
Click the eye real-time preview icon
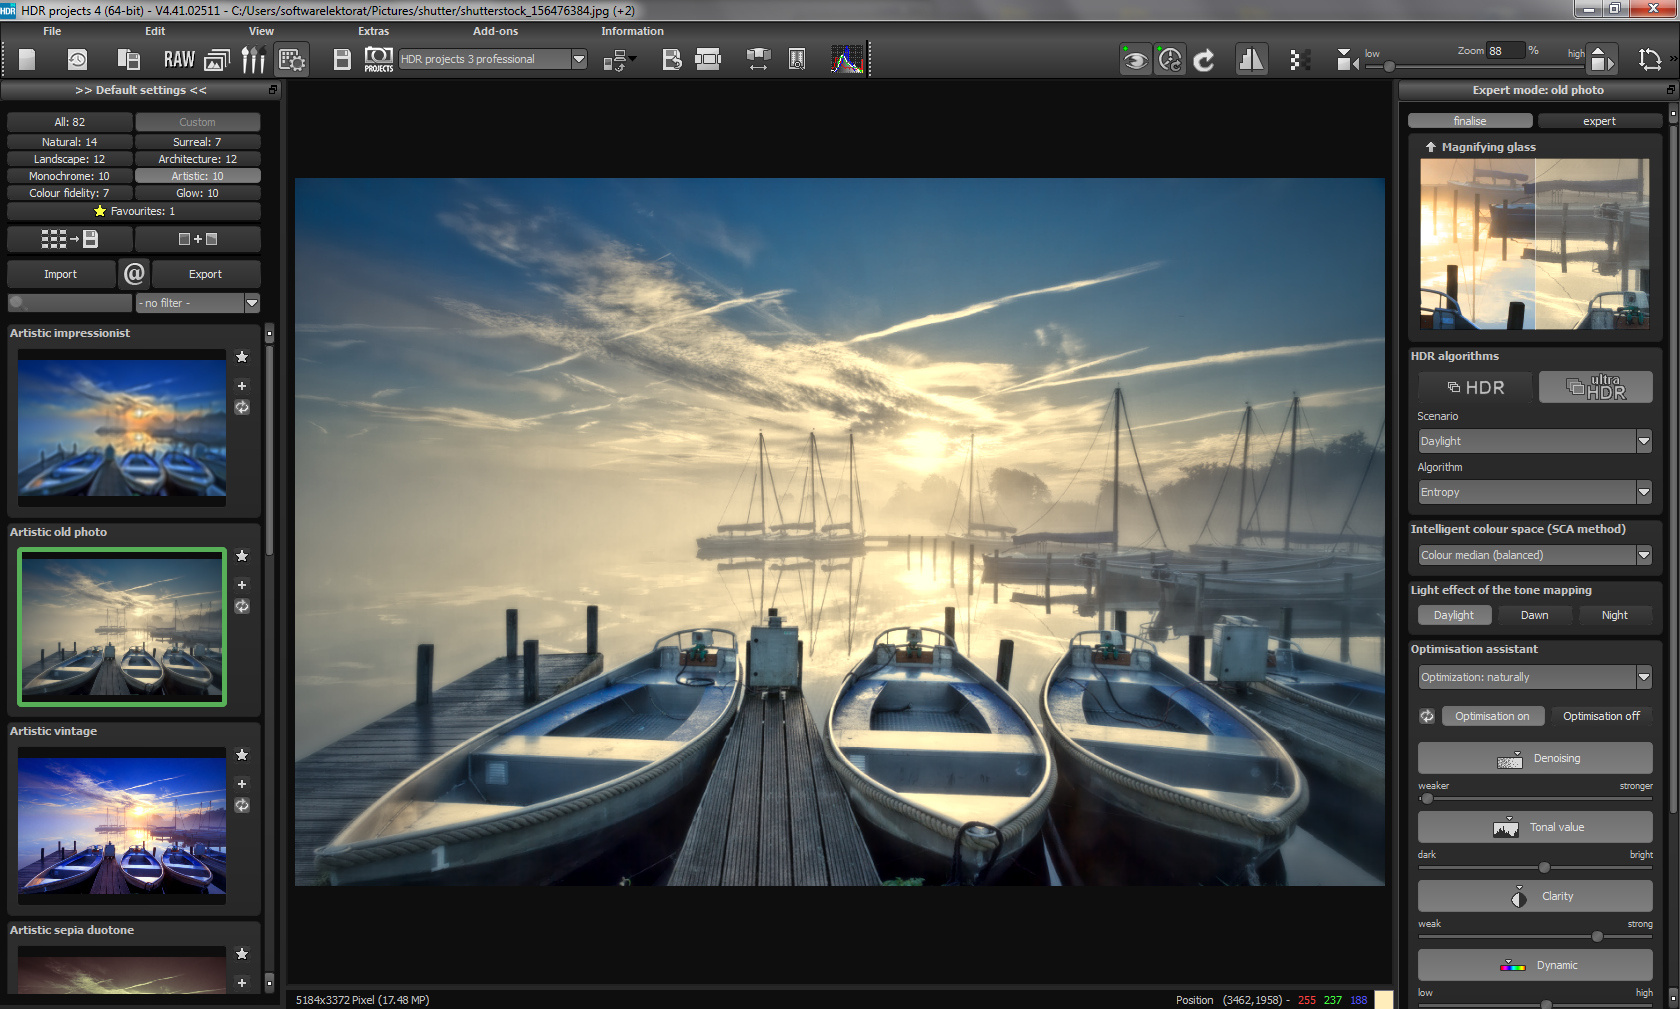click(x=1135, y=60)
